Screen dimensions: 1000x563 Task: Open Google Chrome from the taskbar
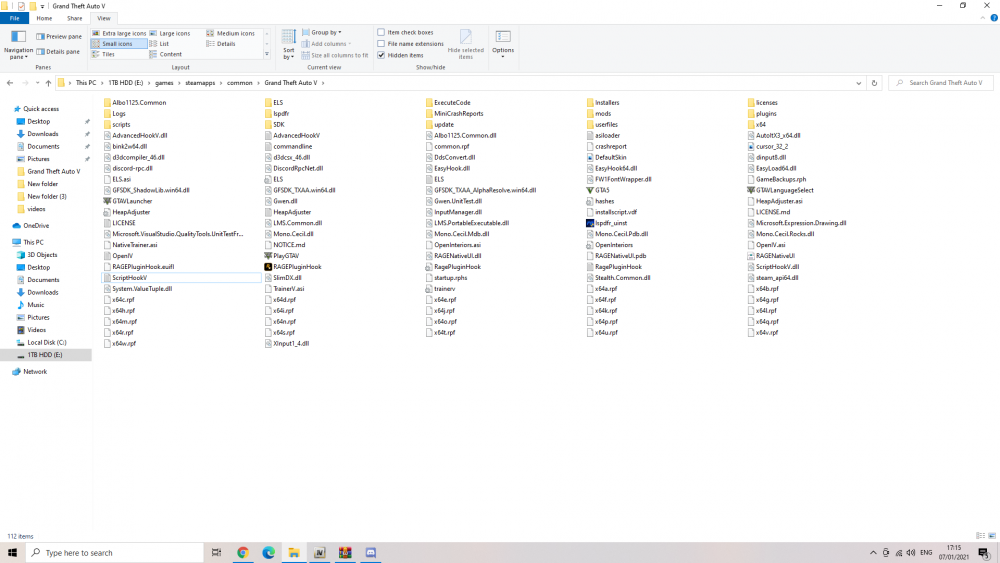click(x=243, y=553)
